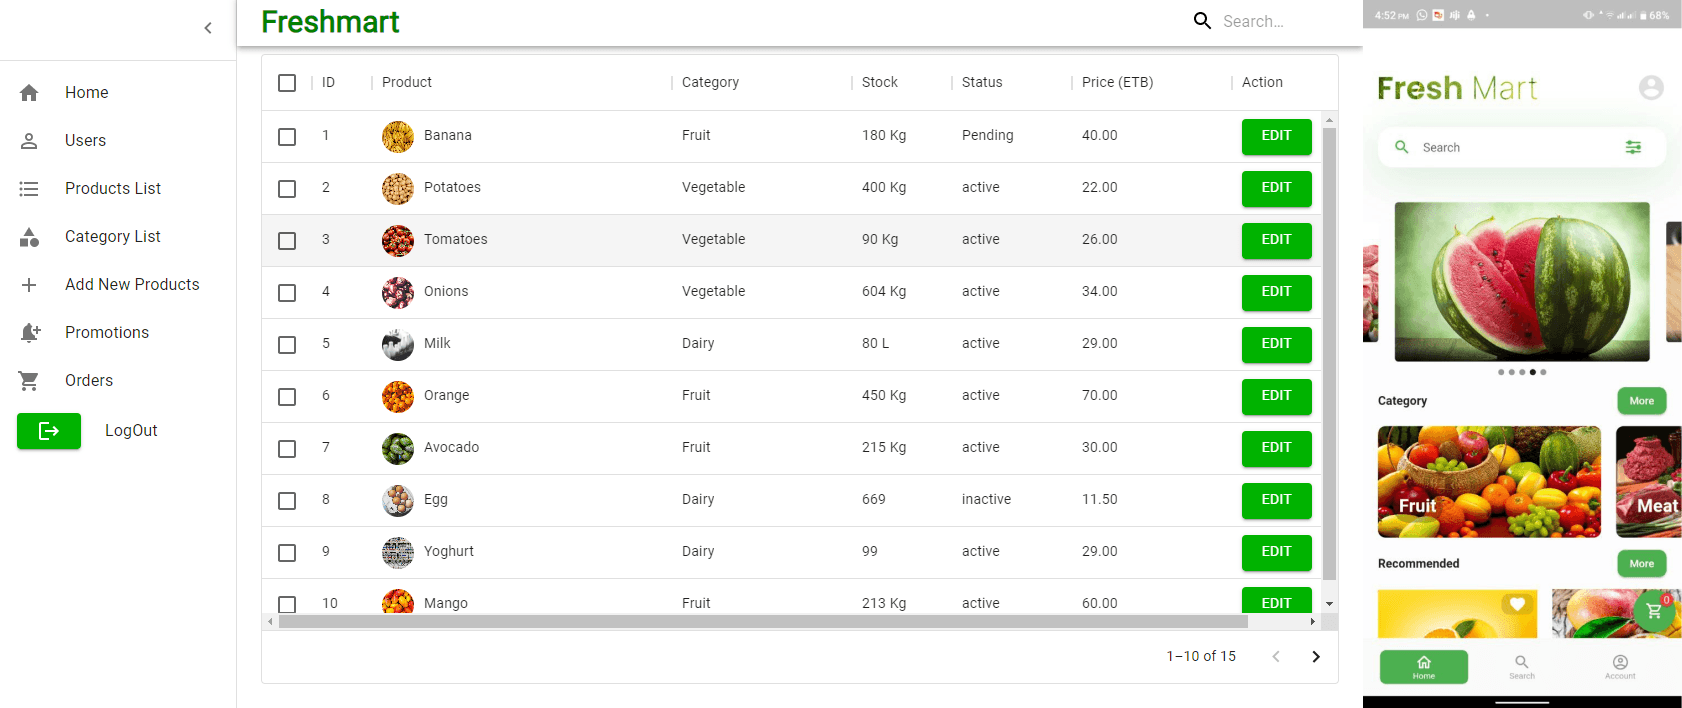Open filter options icon in mobile search
1682x708 pixels.
tap(1633, 147)
